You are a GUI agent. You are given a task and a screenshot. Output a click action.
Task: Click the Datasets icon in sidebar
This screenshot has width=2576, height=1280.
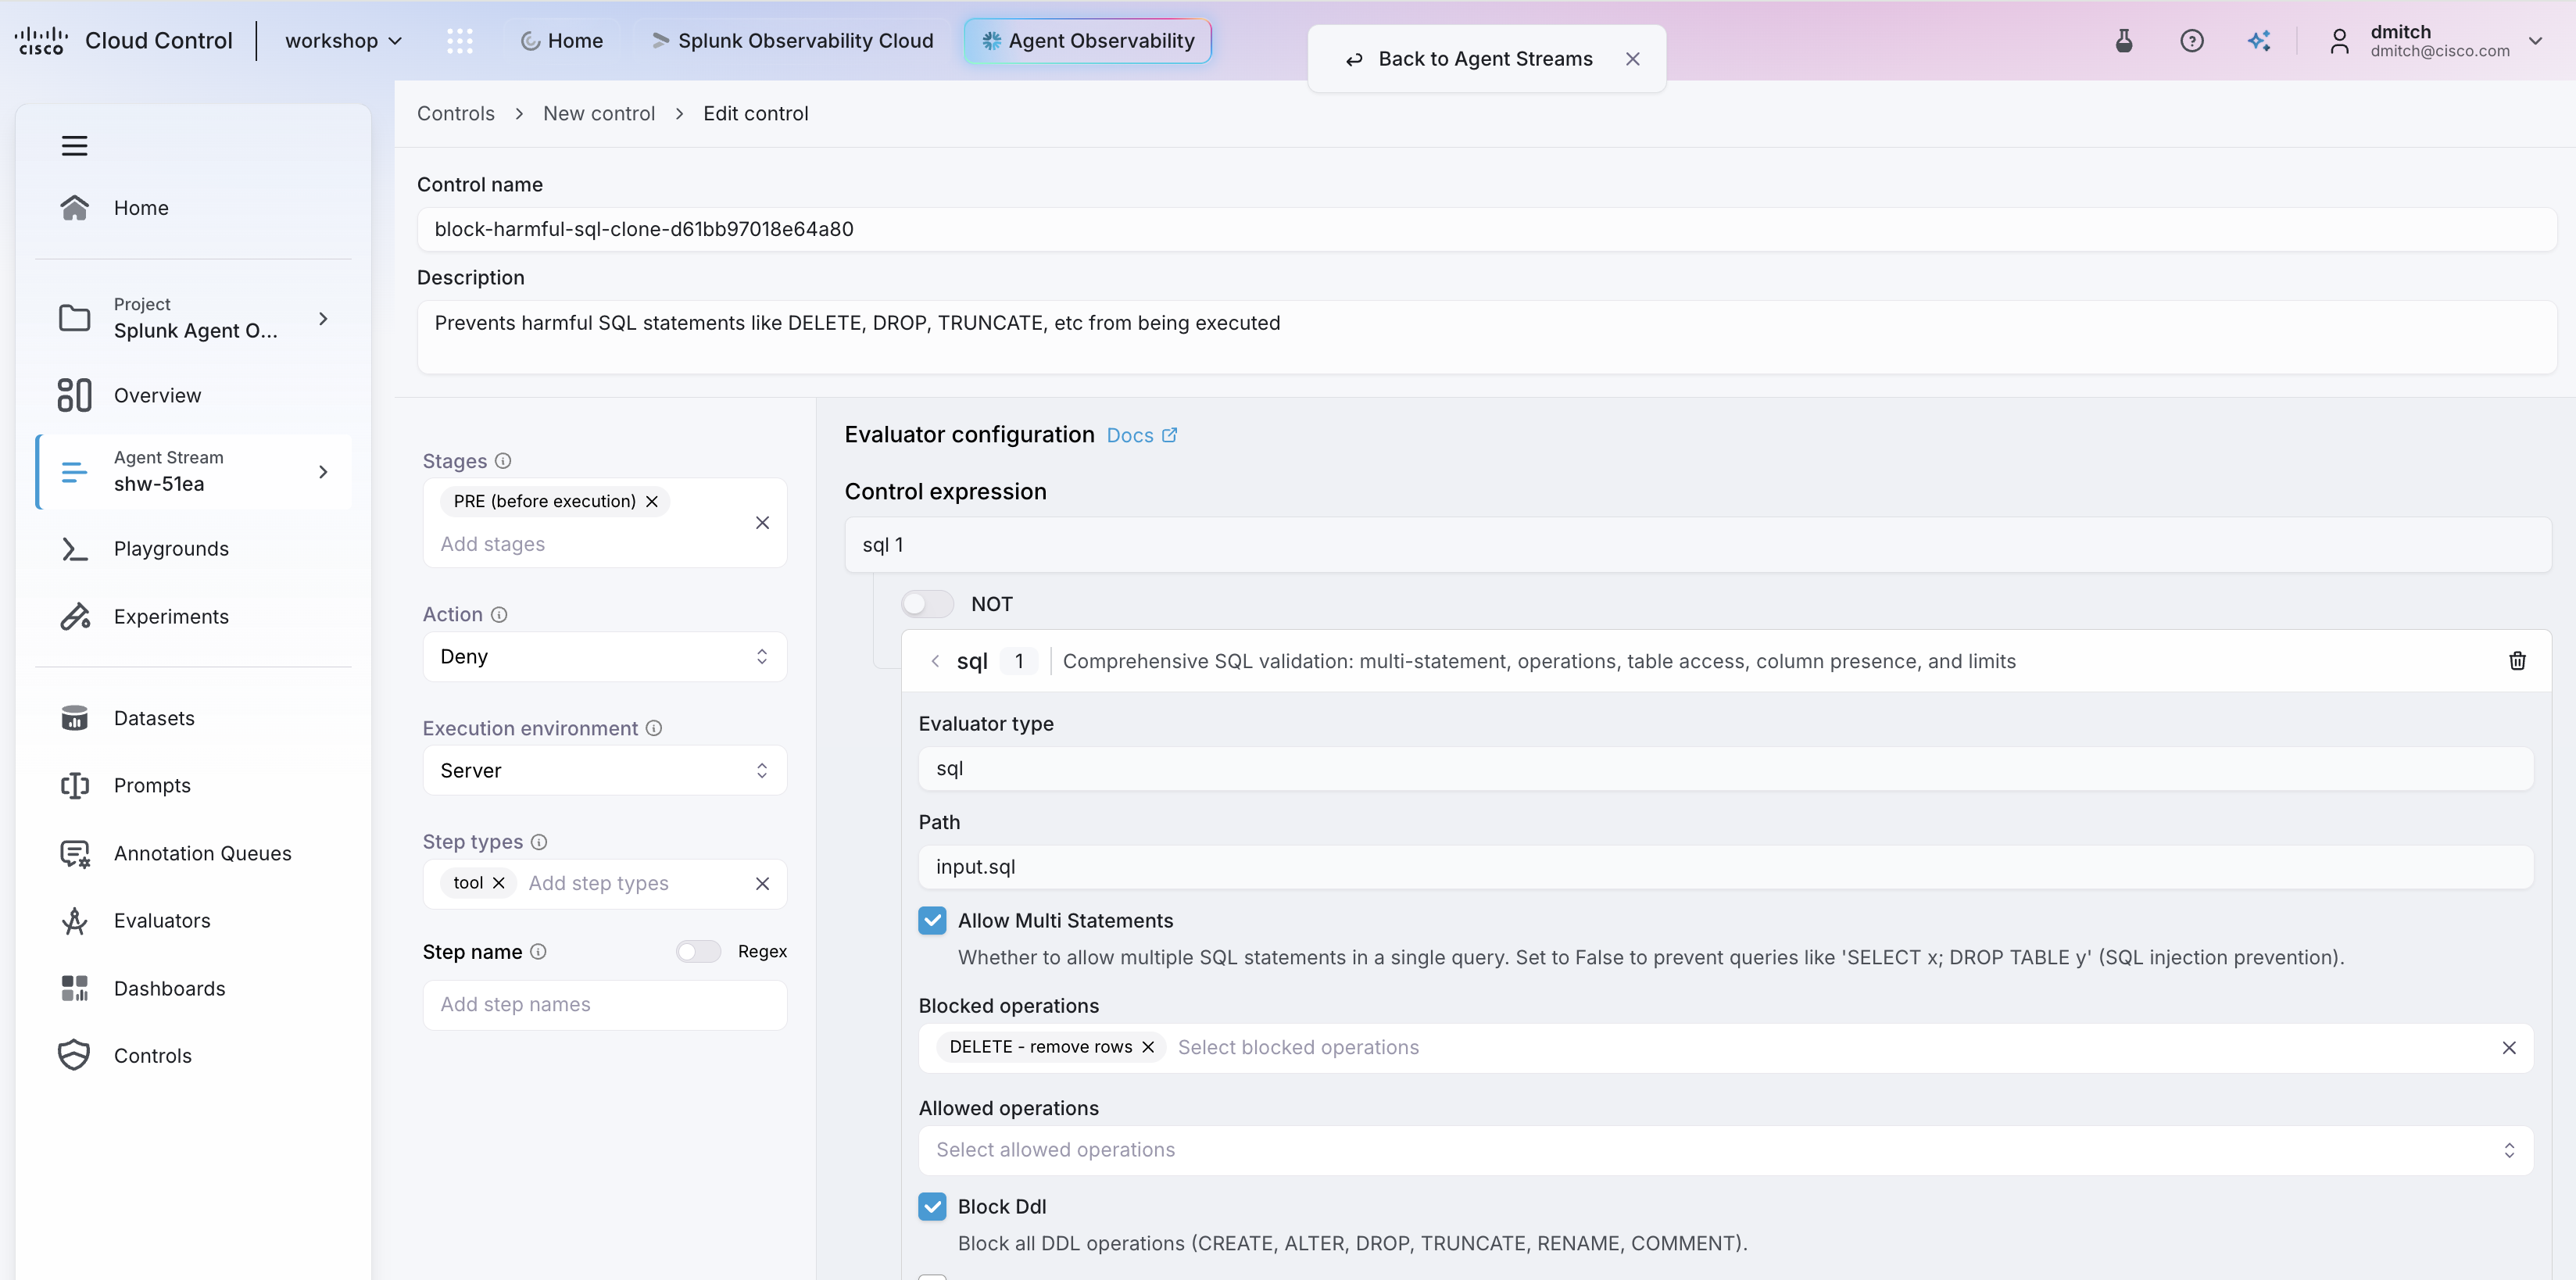(x=74, y=718)
